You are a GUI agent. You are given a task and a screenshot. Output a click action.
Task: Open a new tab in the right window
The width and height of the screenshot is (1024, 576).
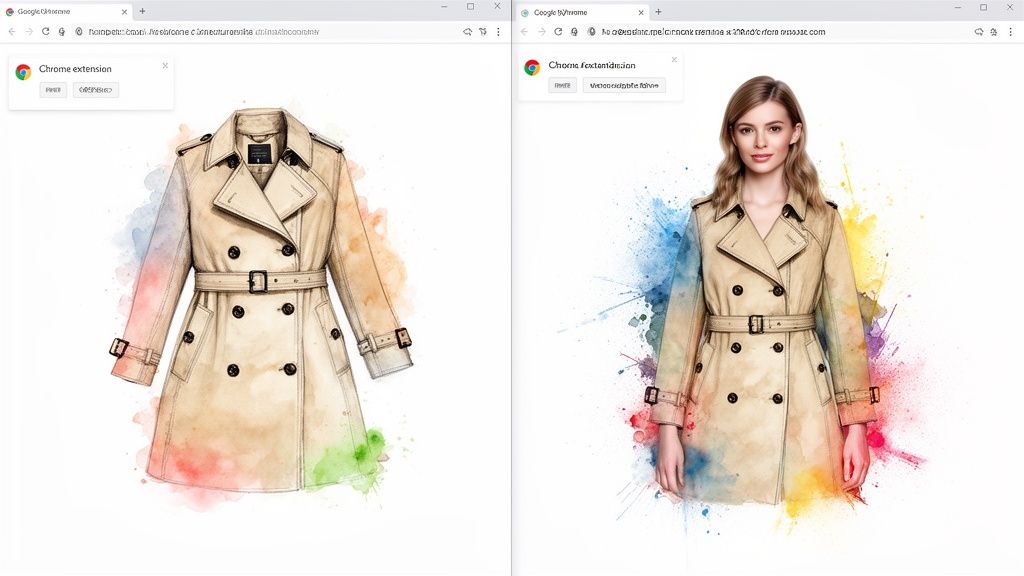click(x=658, y=12)
